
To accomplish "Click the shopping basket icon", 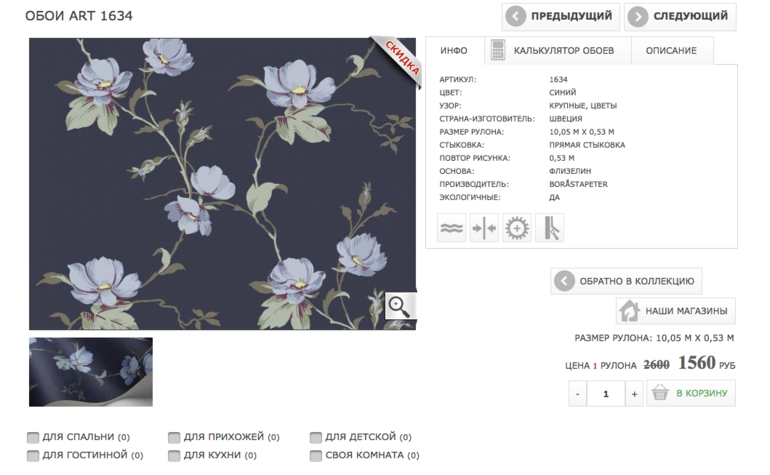I will [660, 392].
